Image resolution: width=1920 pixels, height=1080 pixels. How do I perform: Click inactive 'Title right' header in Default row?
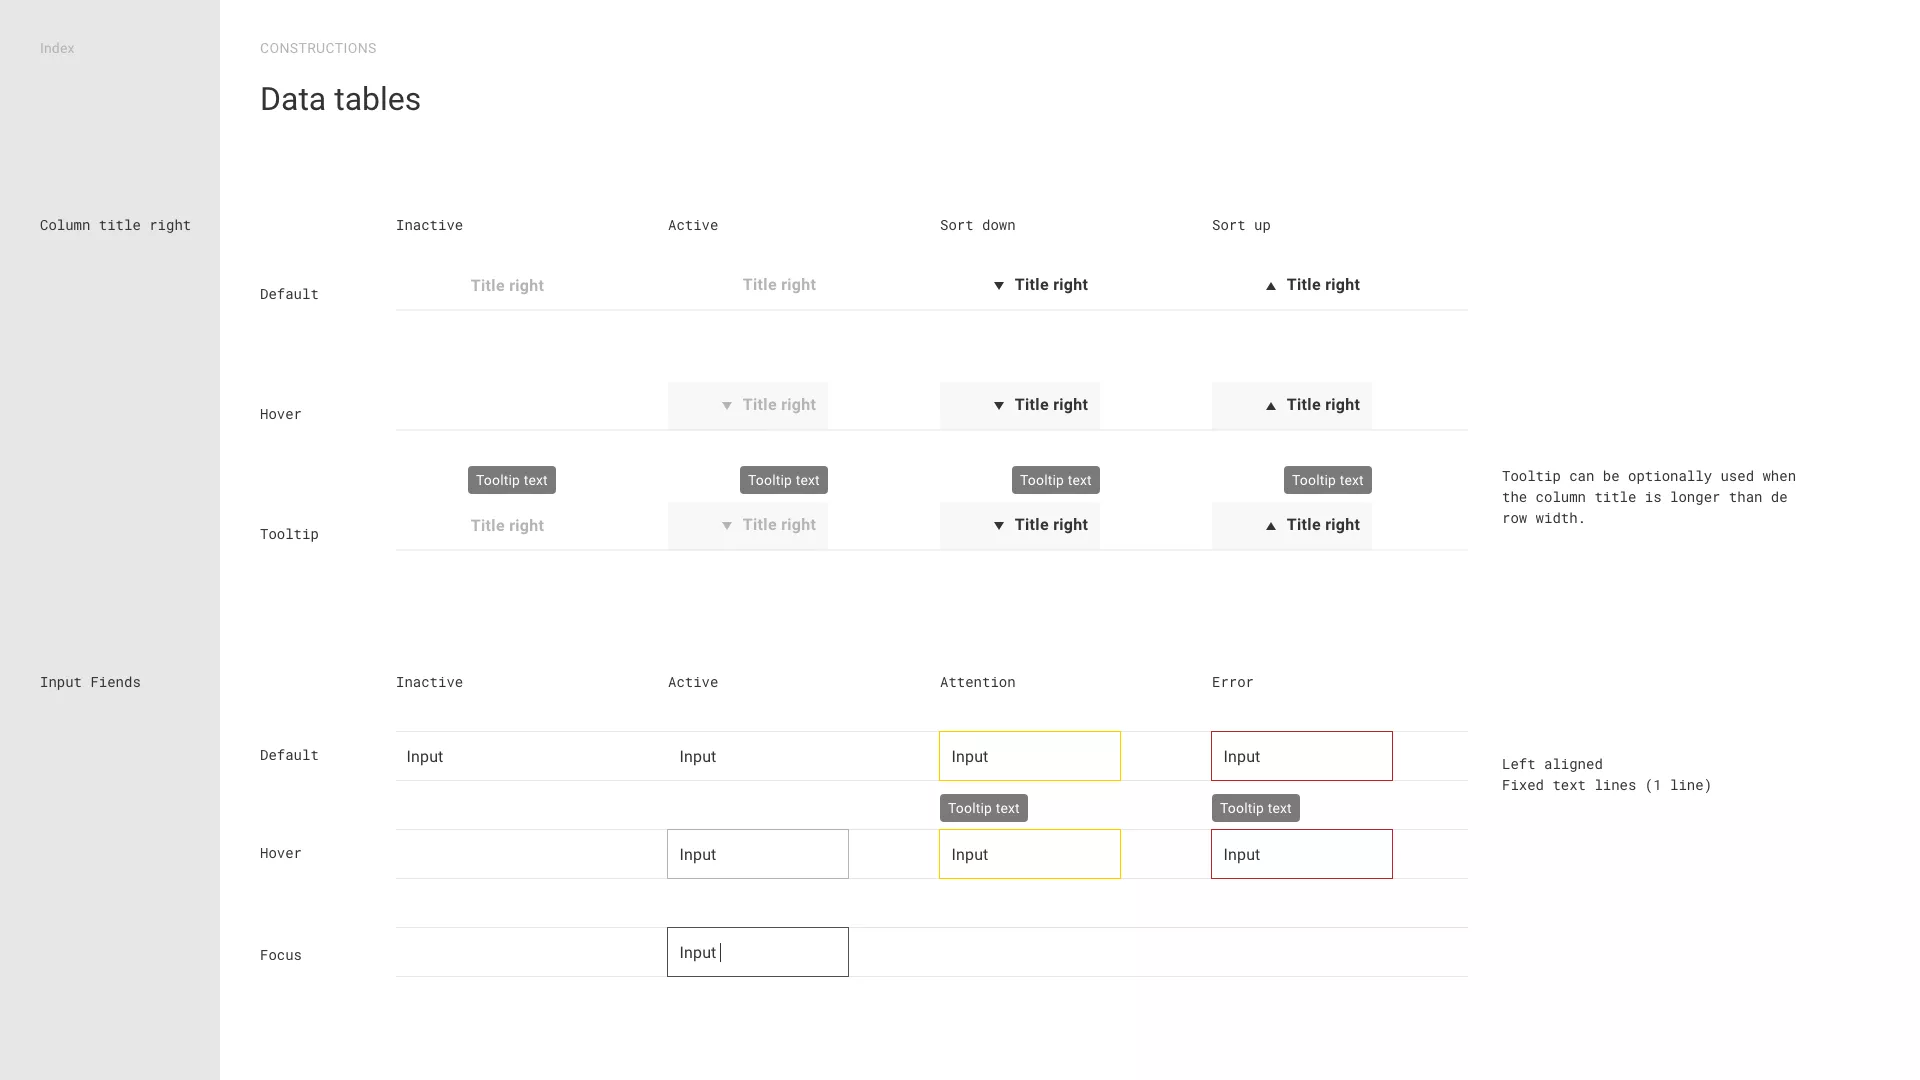pos(507,286)
